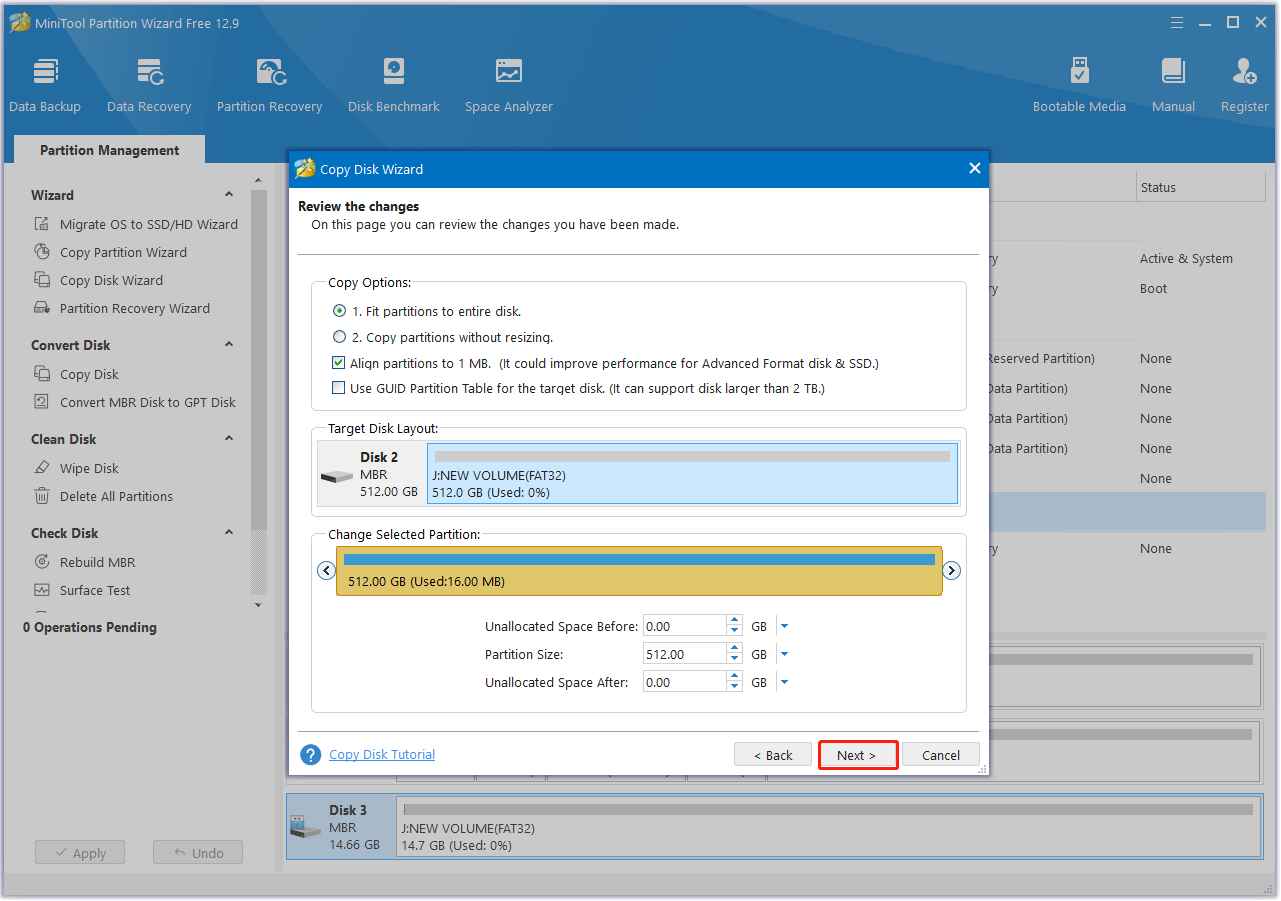Switch to the Partition Management tab

(x=109, y=150)
